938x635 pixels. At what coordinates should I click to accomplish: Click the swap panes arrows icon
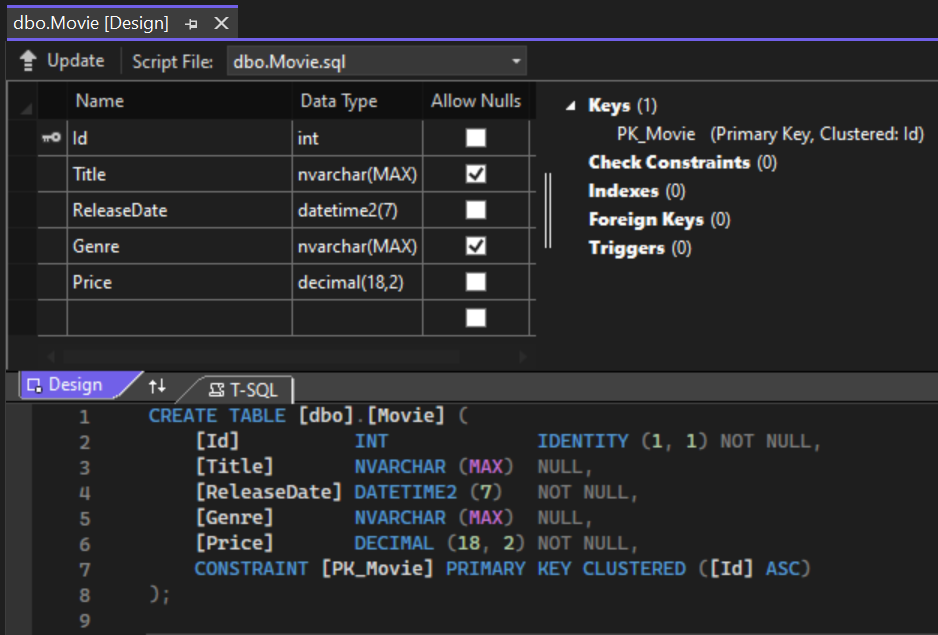coord(157,386)
